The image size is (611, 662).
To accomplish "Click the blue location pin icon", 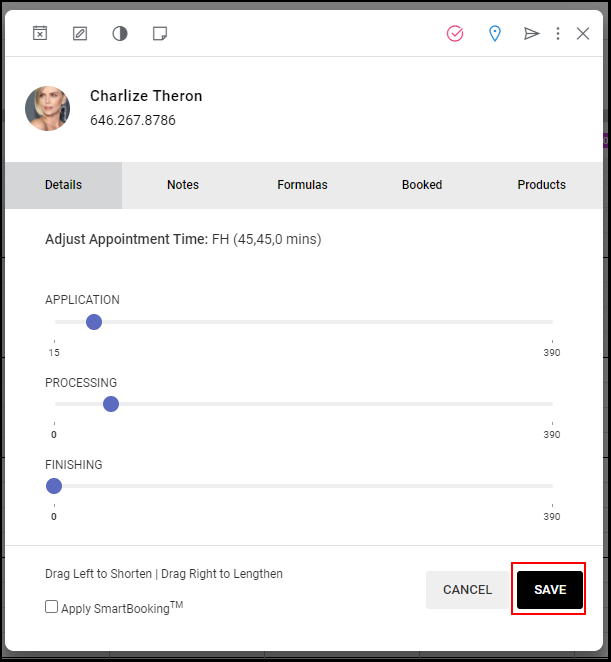I will [x=494, y=33].
